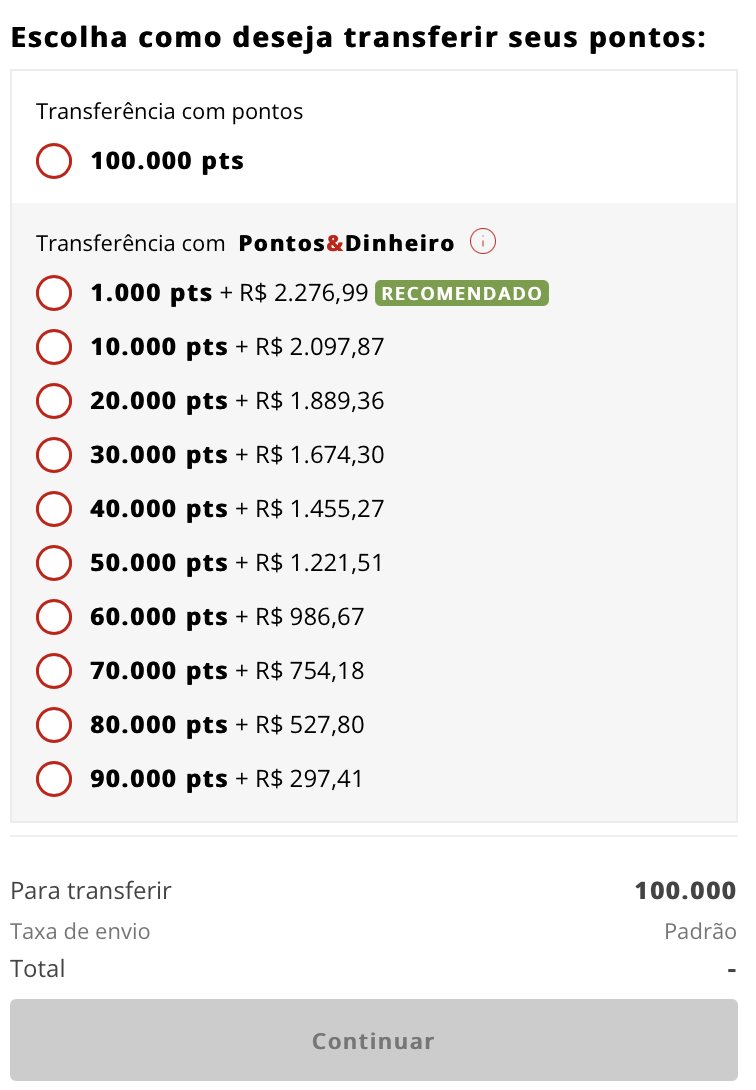The width and height of the screenshot is (756, 1090).
Task: Select 70.000 pts + R$ 754,18
Action: click(x=54, y=670)
